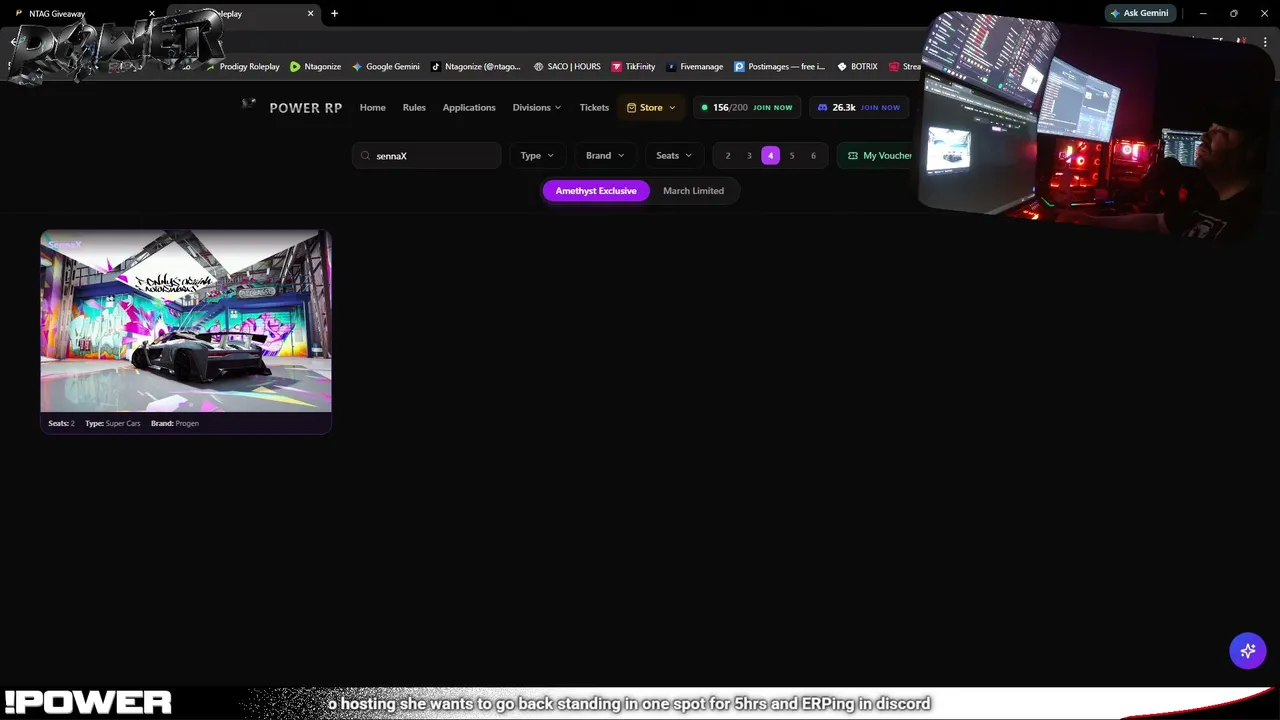
Task: Open the Google Gemini bookmark
Action: pyautogui.click(x=386, y=67)
